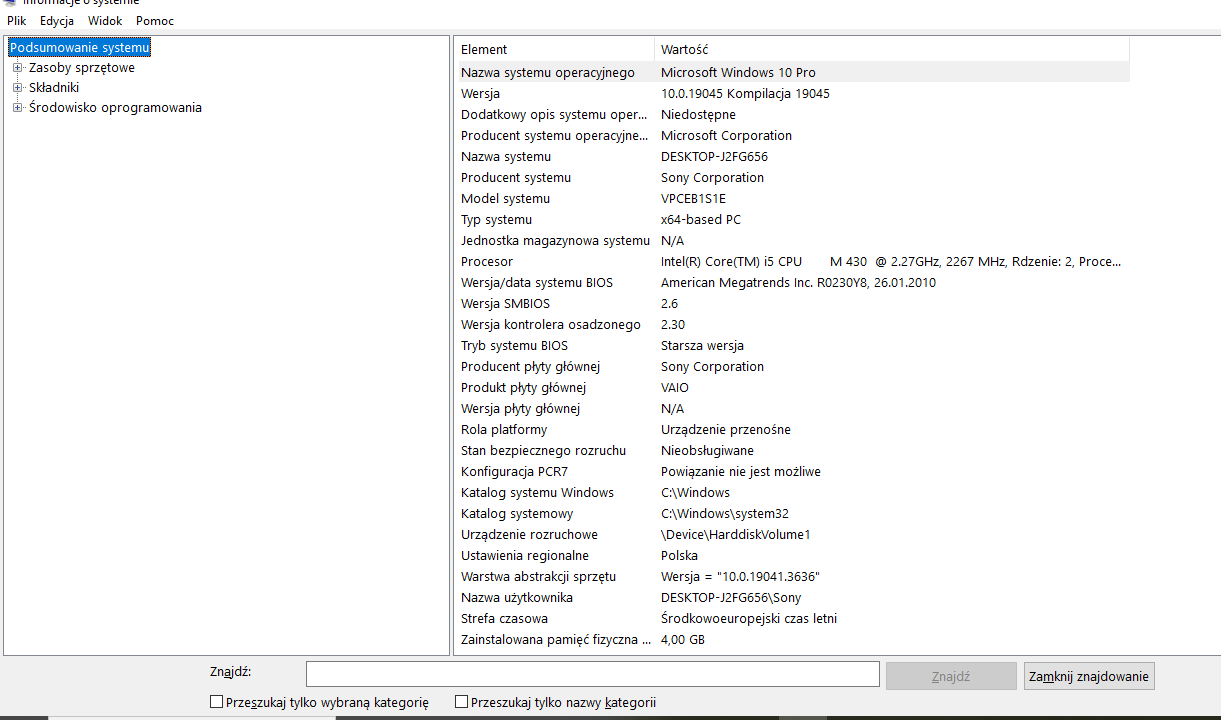Select the Ustawienia regionalne row
This screenshot has width=1221, height=720.
coord(793,555)
